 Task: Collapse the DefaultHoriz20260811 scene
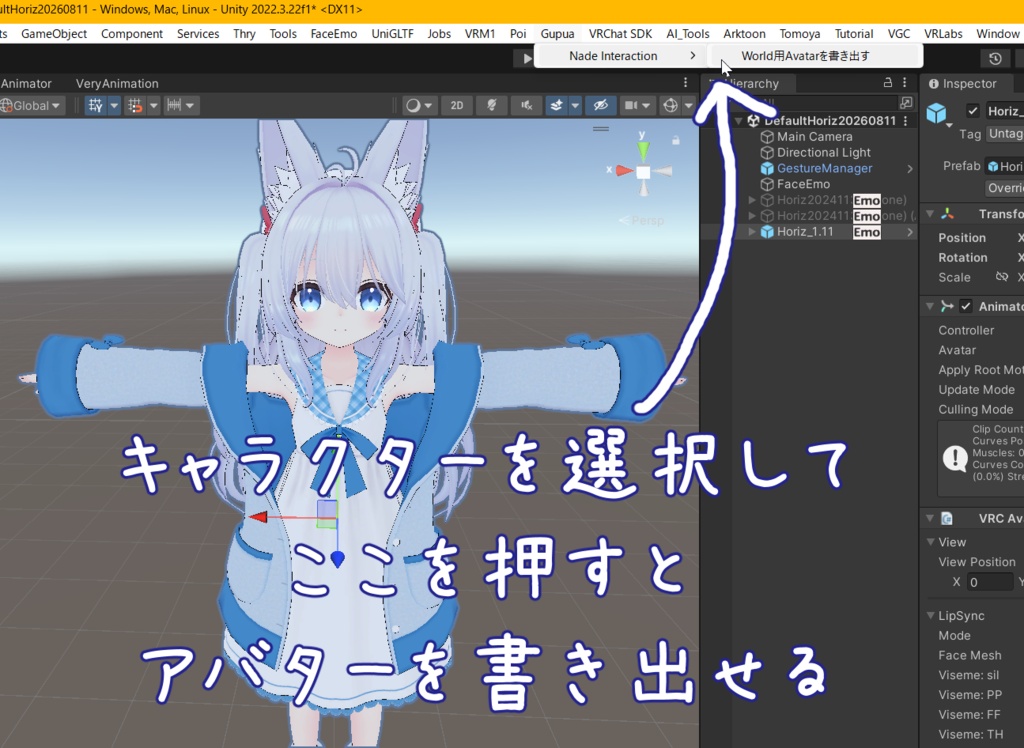coord(738,121)
